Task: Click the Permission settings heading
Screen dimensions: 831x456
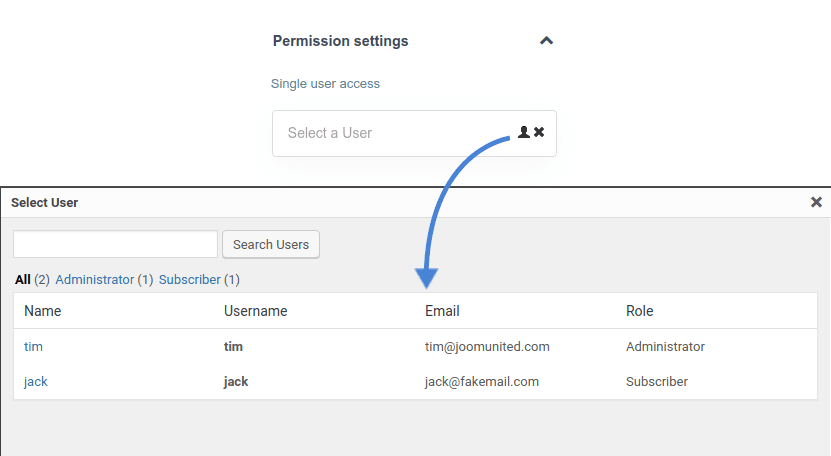Action: click(x=340, y=41)
